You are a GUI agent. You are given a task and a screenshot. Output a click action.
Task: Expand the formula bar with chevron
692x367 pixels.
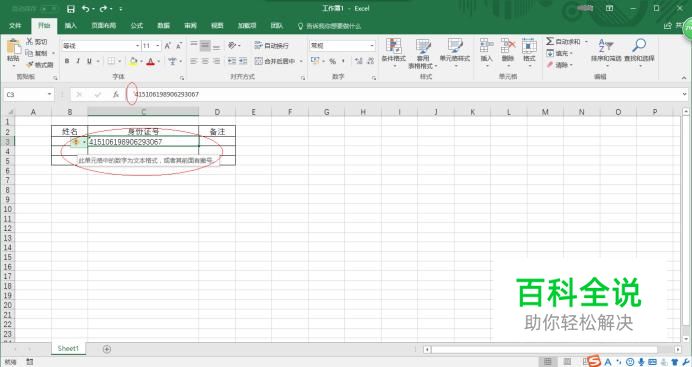[684, 94]
